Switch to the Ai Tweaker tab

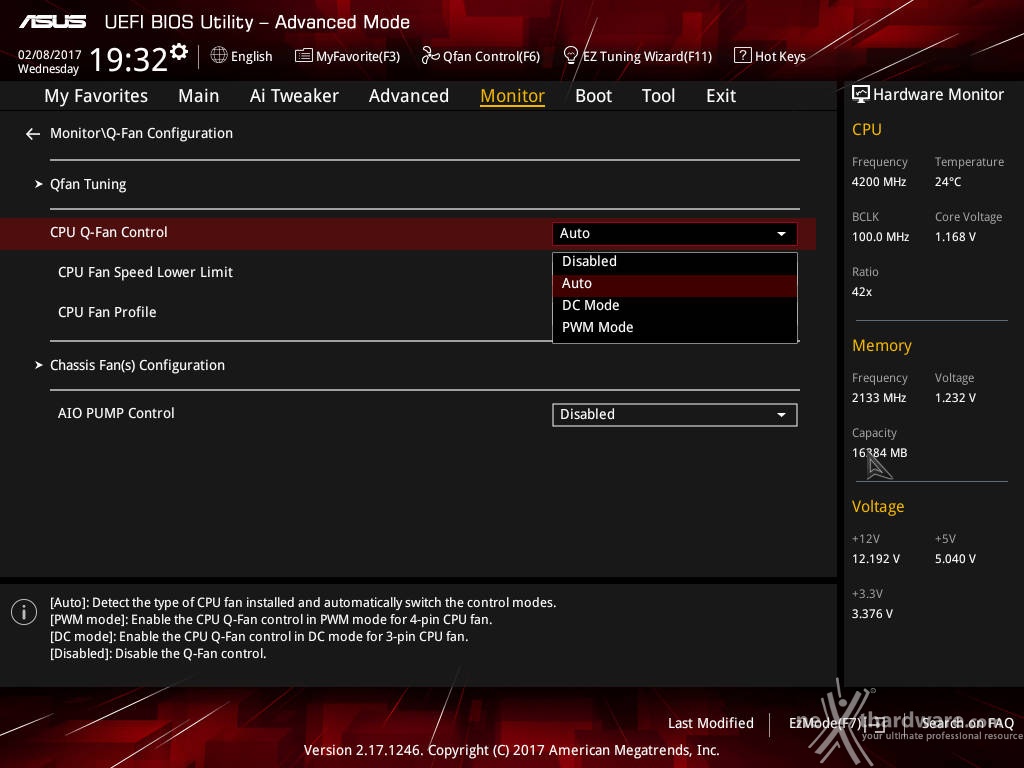pyautogui.click(x=294, y=96)
